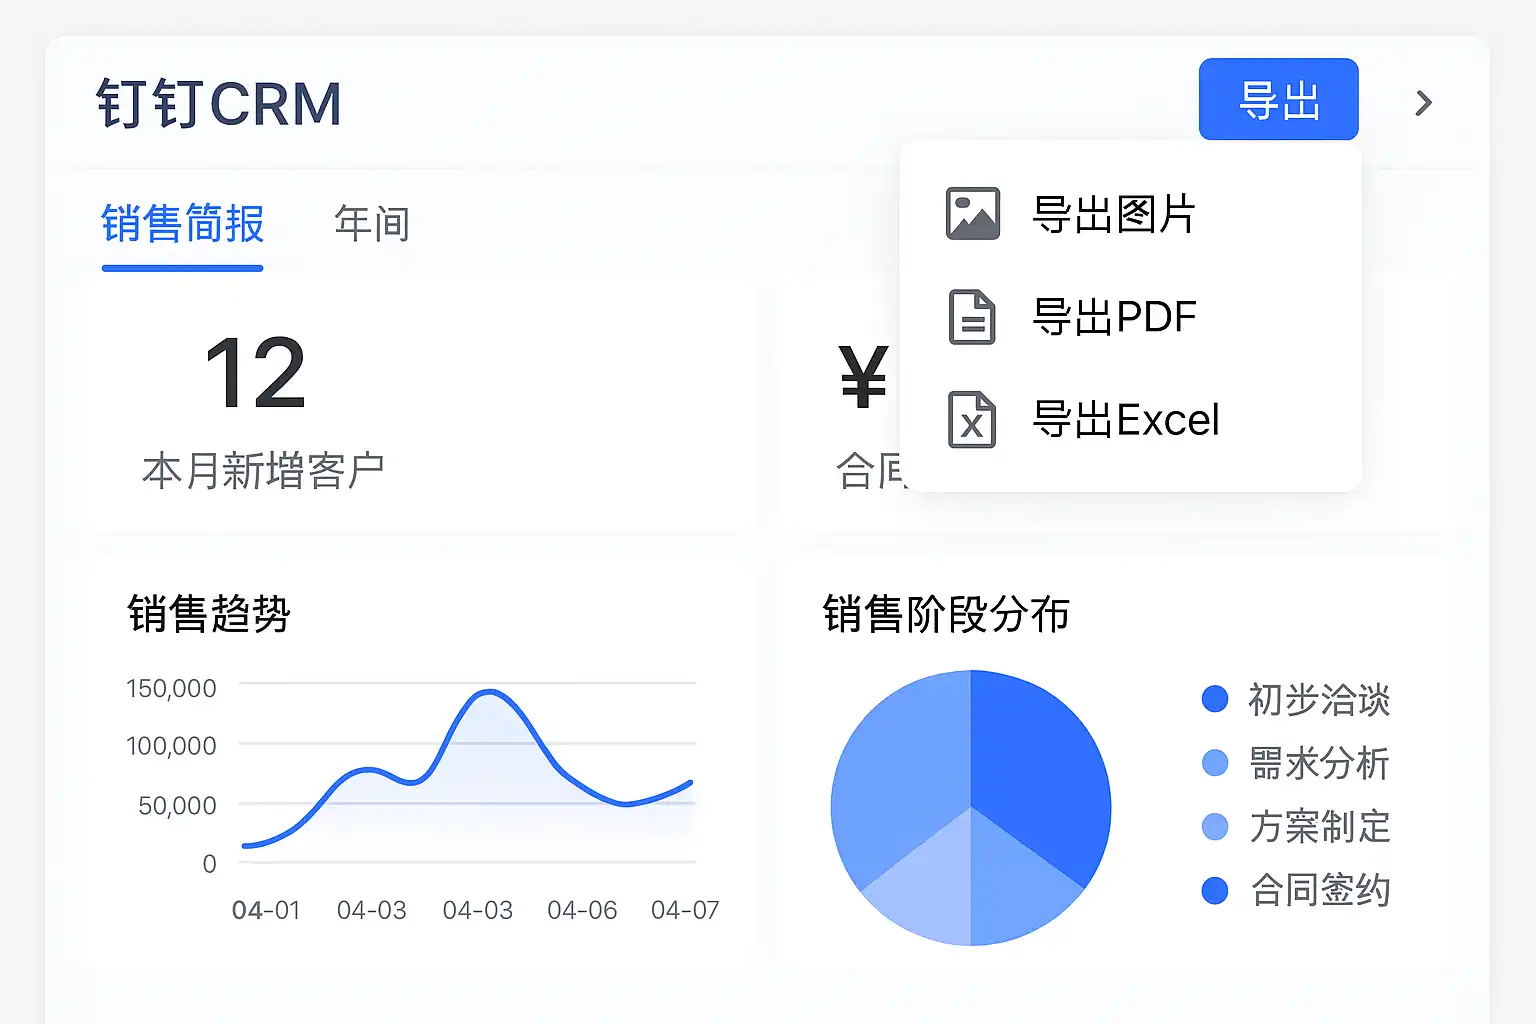Image resolution: width=1536 pixels, height=1024 pixels.
Task: Select the 方案制定 legend entry
Action: [x=1296, y=827]
